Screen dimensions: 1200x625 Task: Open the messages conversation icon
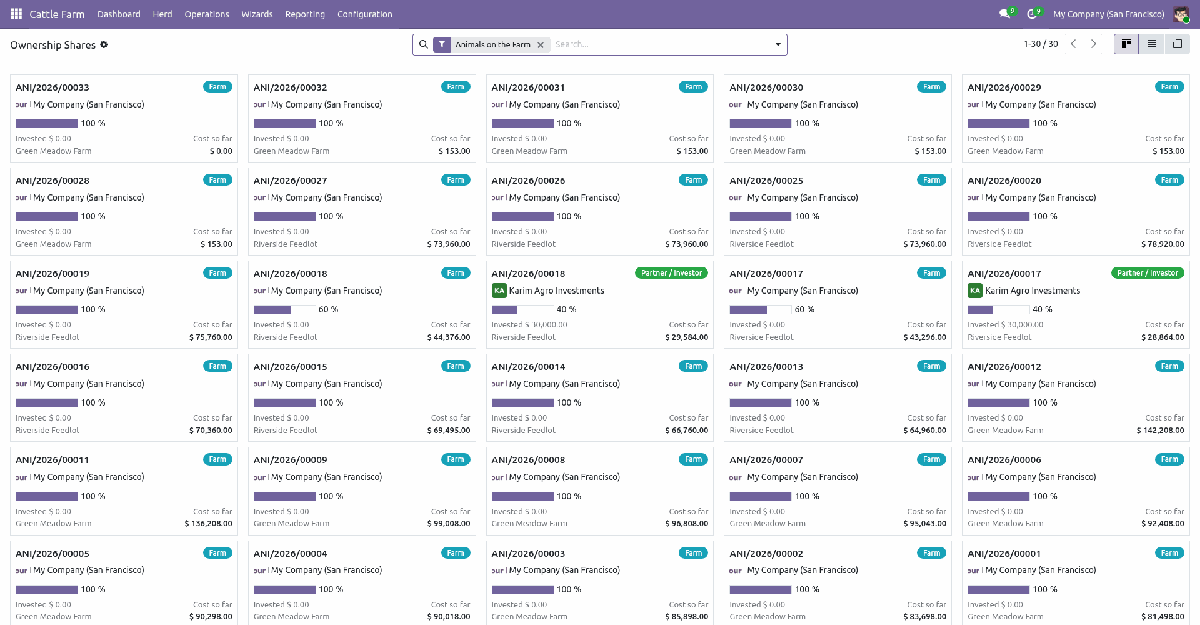click(x=1005, y=14)
